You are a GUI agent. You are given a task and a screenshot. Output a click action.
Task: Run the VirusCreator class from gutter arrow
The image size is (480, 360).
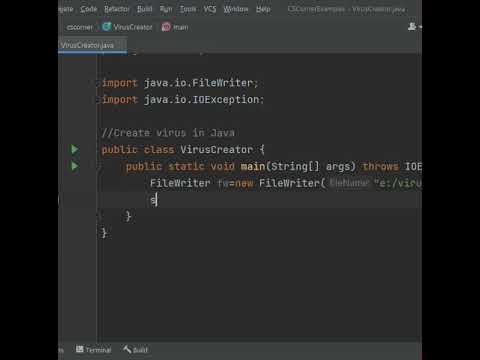74,149
